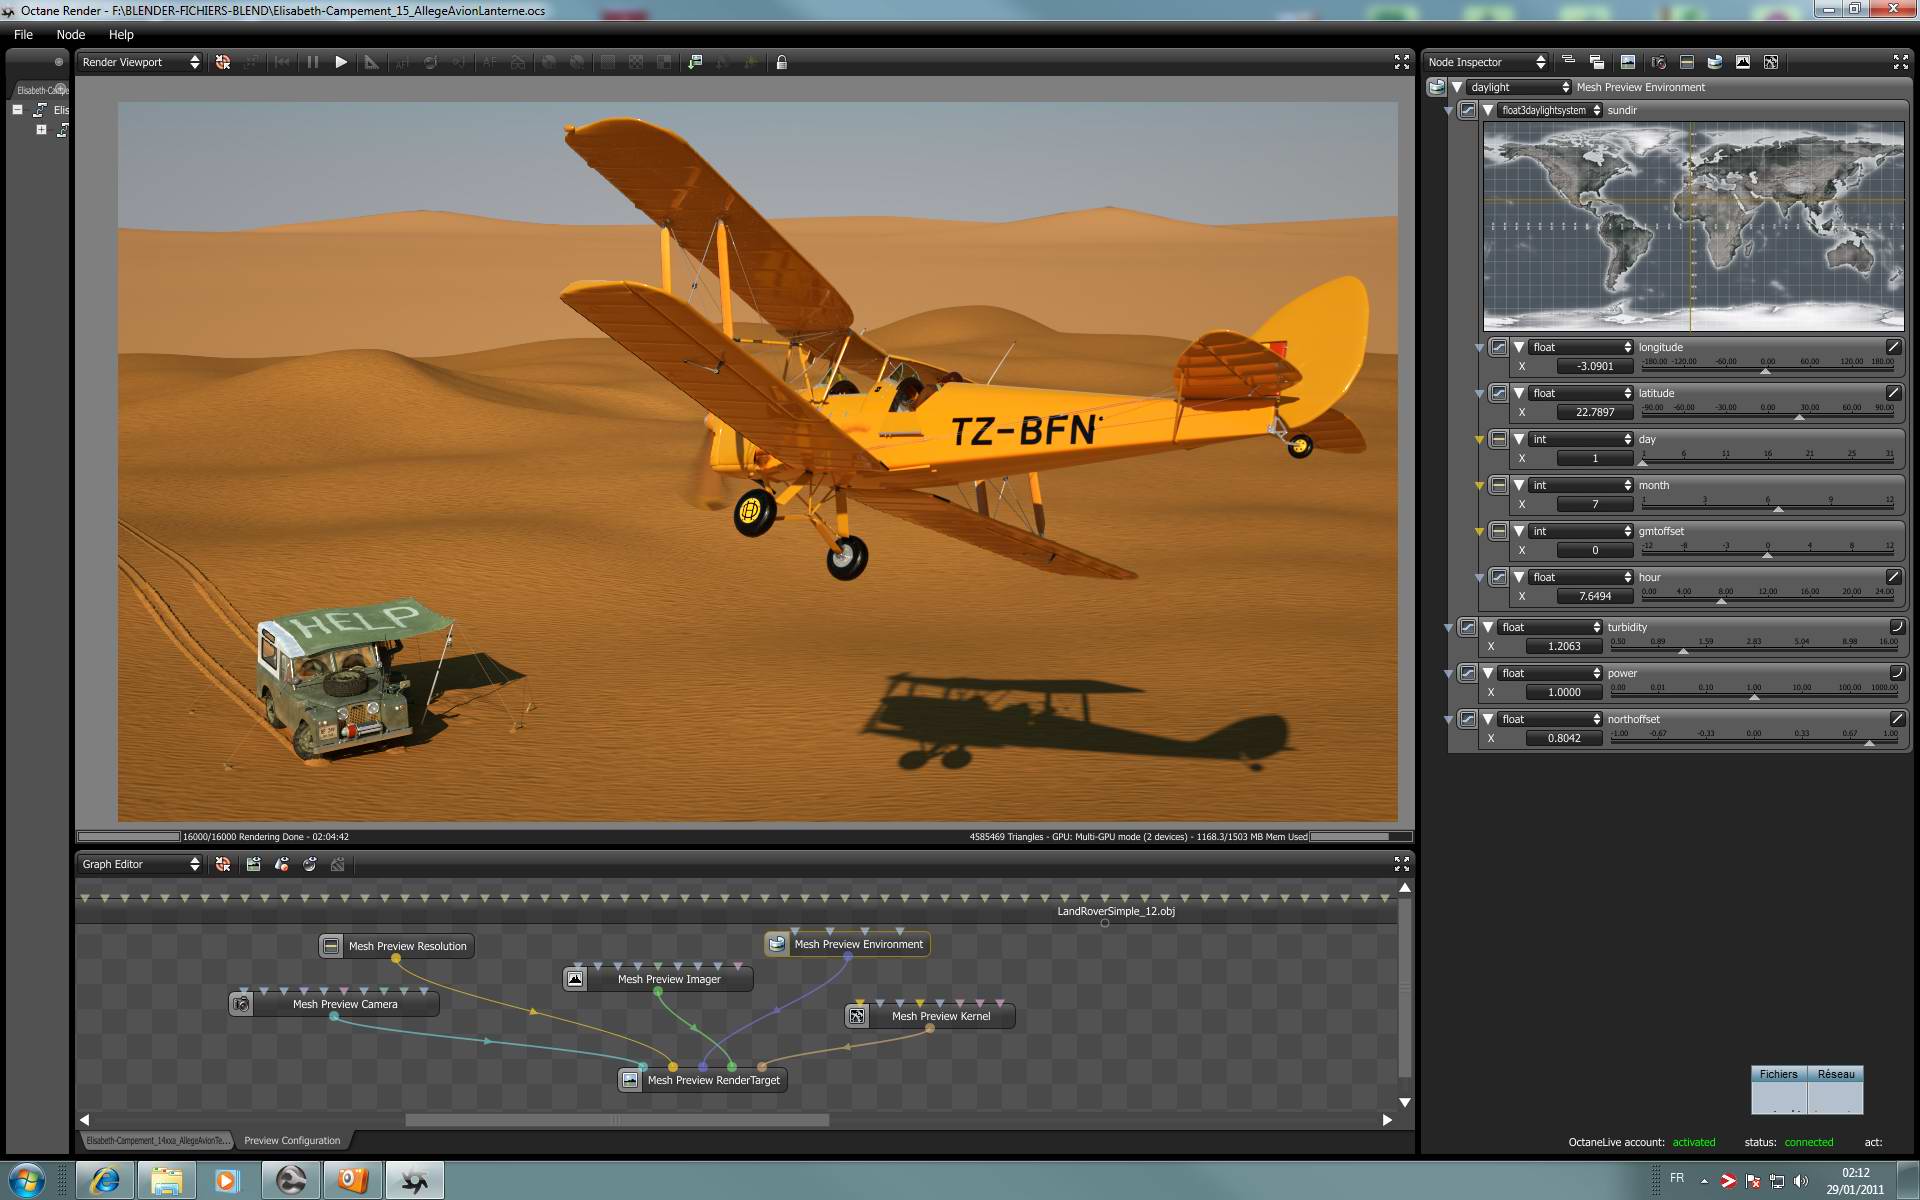Toggle the edit icon beside hour
The height and width of the screenshot is (1200, 1920).
tap(1893, 577)
